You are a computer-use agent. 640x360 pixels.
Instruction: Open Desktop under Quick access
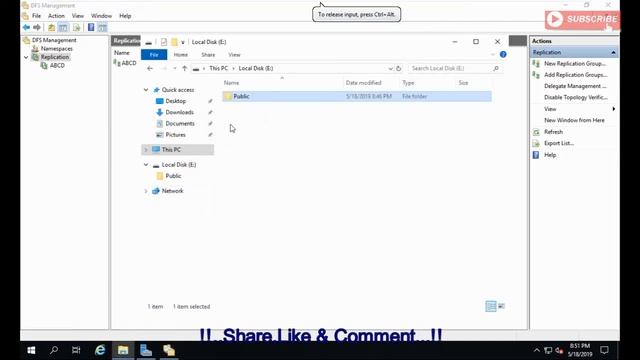pyautogui.click(x=176, y=101)
